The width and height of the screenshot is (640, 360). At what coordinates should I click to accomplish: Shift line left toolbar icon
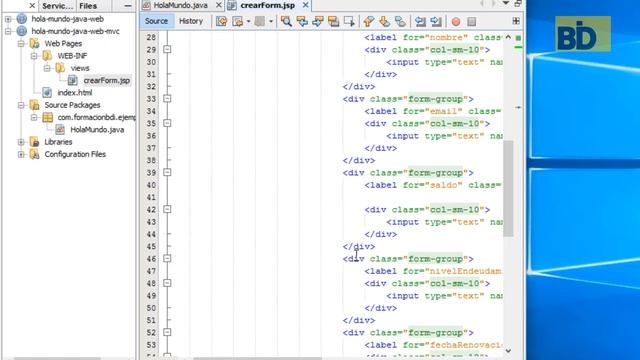click(x=420, y=21)
